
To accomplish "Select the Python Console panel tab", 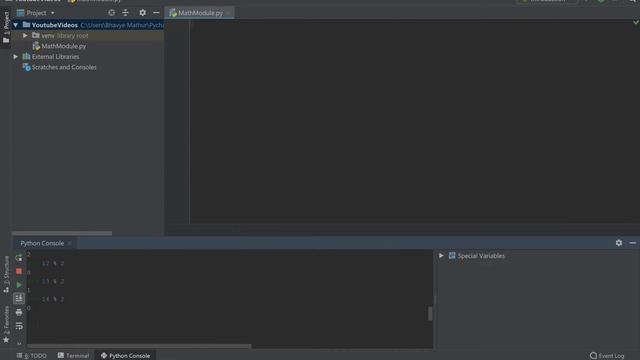I will tap(42, 243).
